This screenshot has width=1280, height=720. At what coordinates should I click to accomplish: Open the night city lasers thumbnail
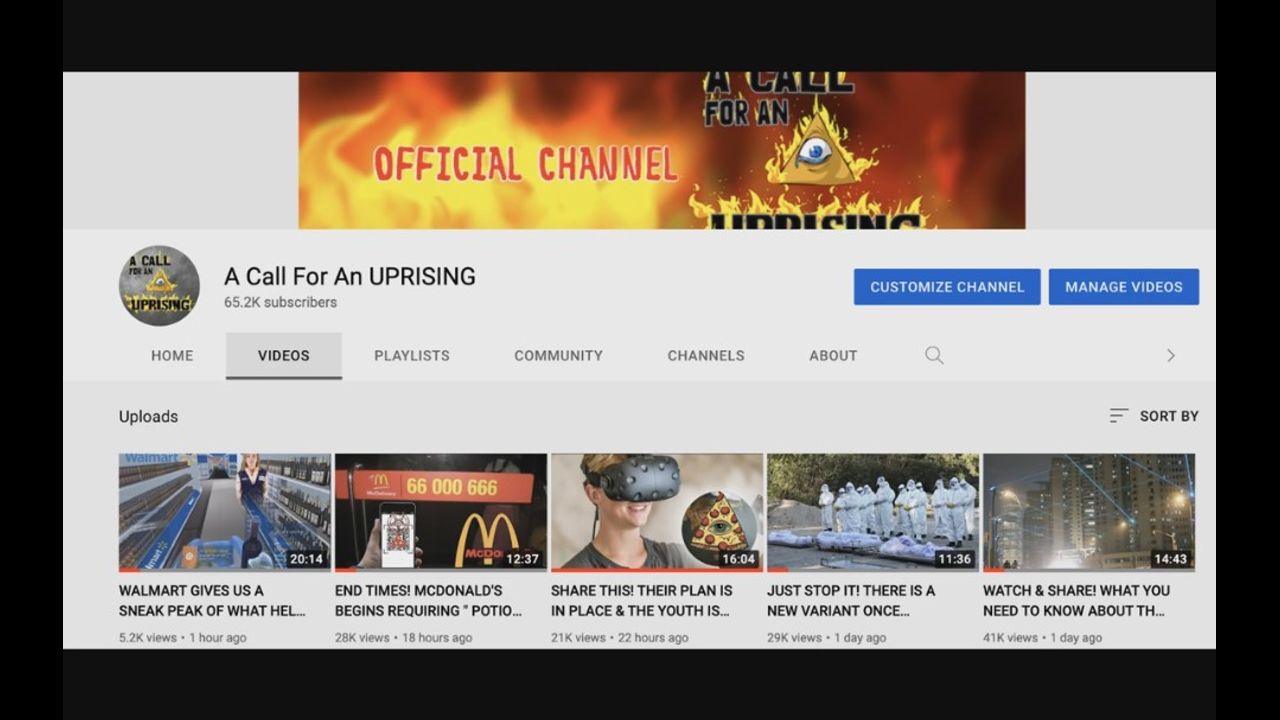[x=1089, y=512]
